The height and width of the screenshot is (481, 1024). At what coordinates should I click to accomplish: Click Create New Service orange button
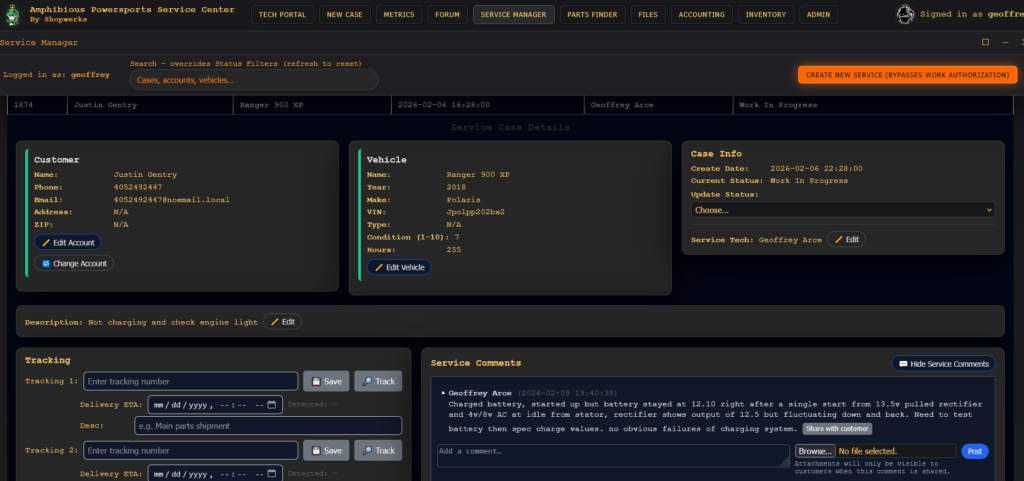[907, 76]
